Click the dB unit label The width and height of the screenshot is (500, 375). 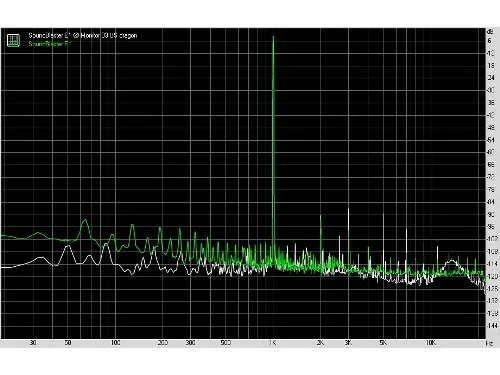tap(490, 32)
